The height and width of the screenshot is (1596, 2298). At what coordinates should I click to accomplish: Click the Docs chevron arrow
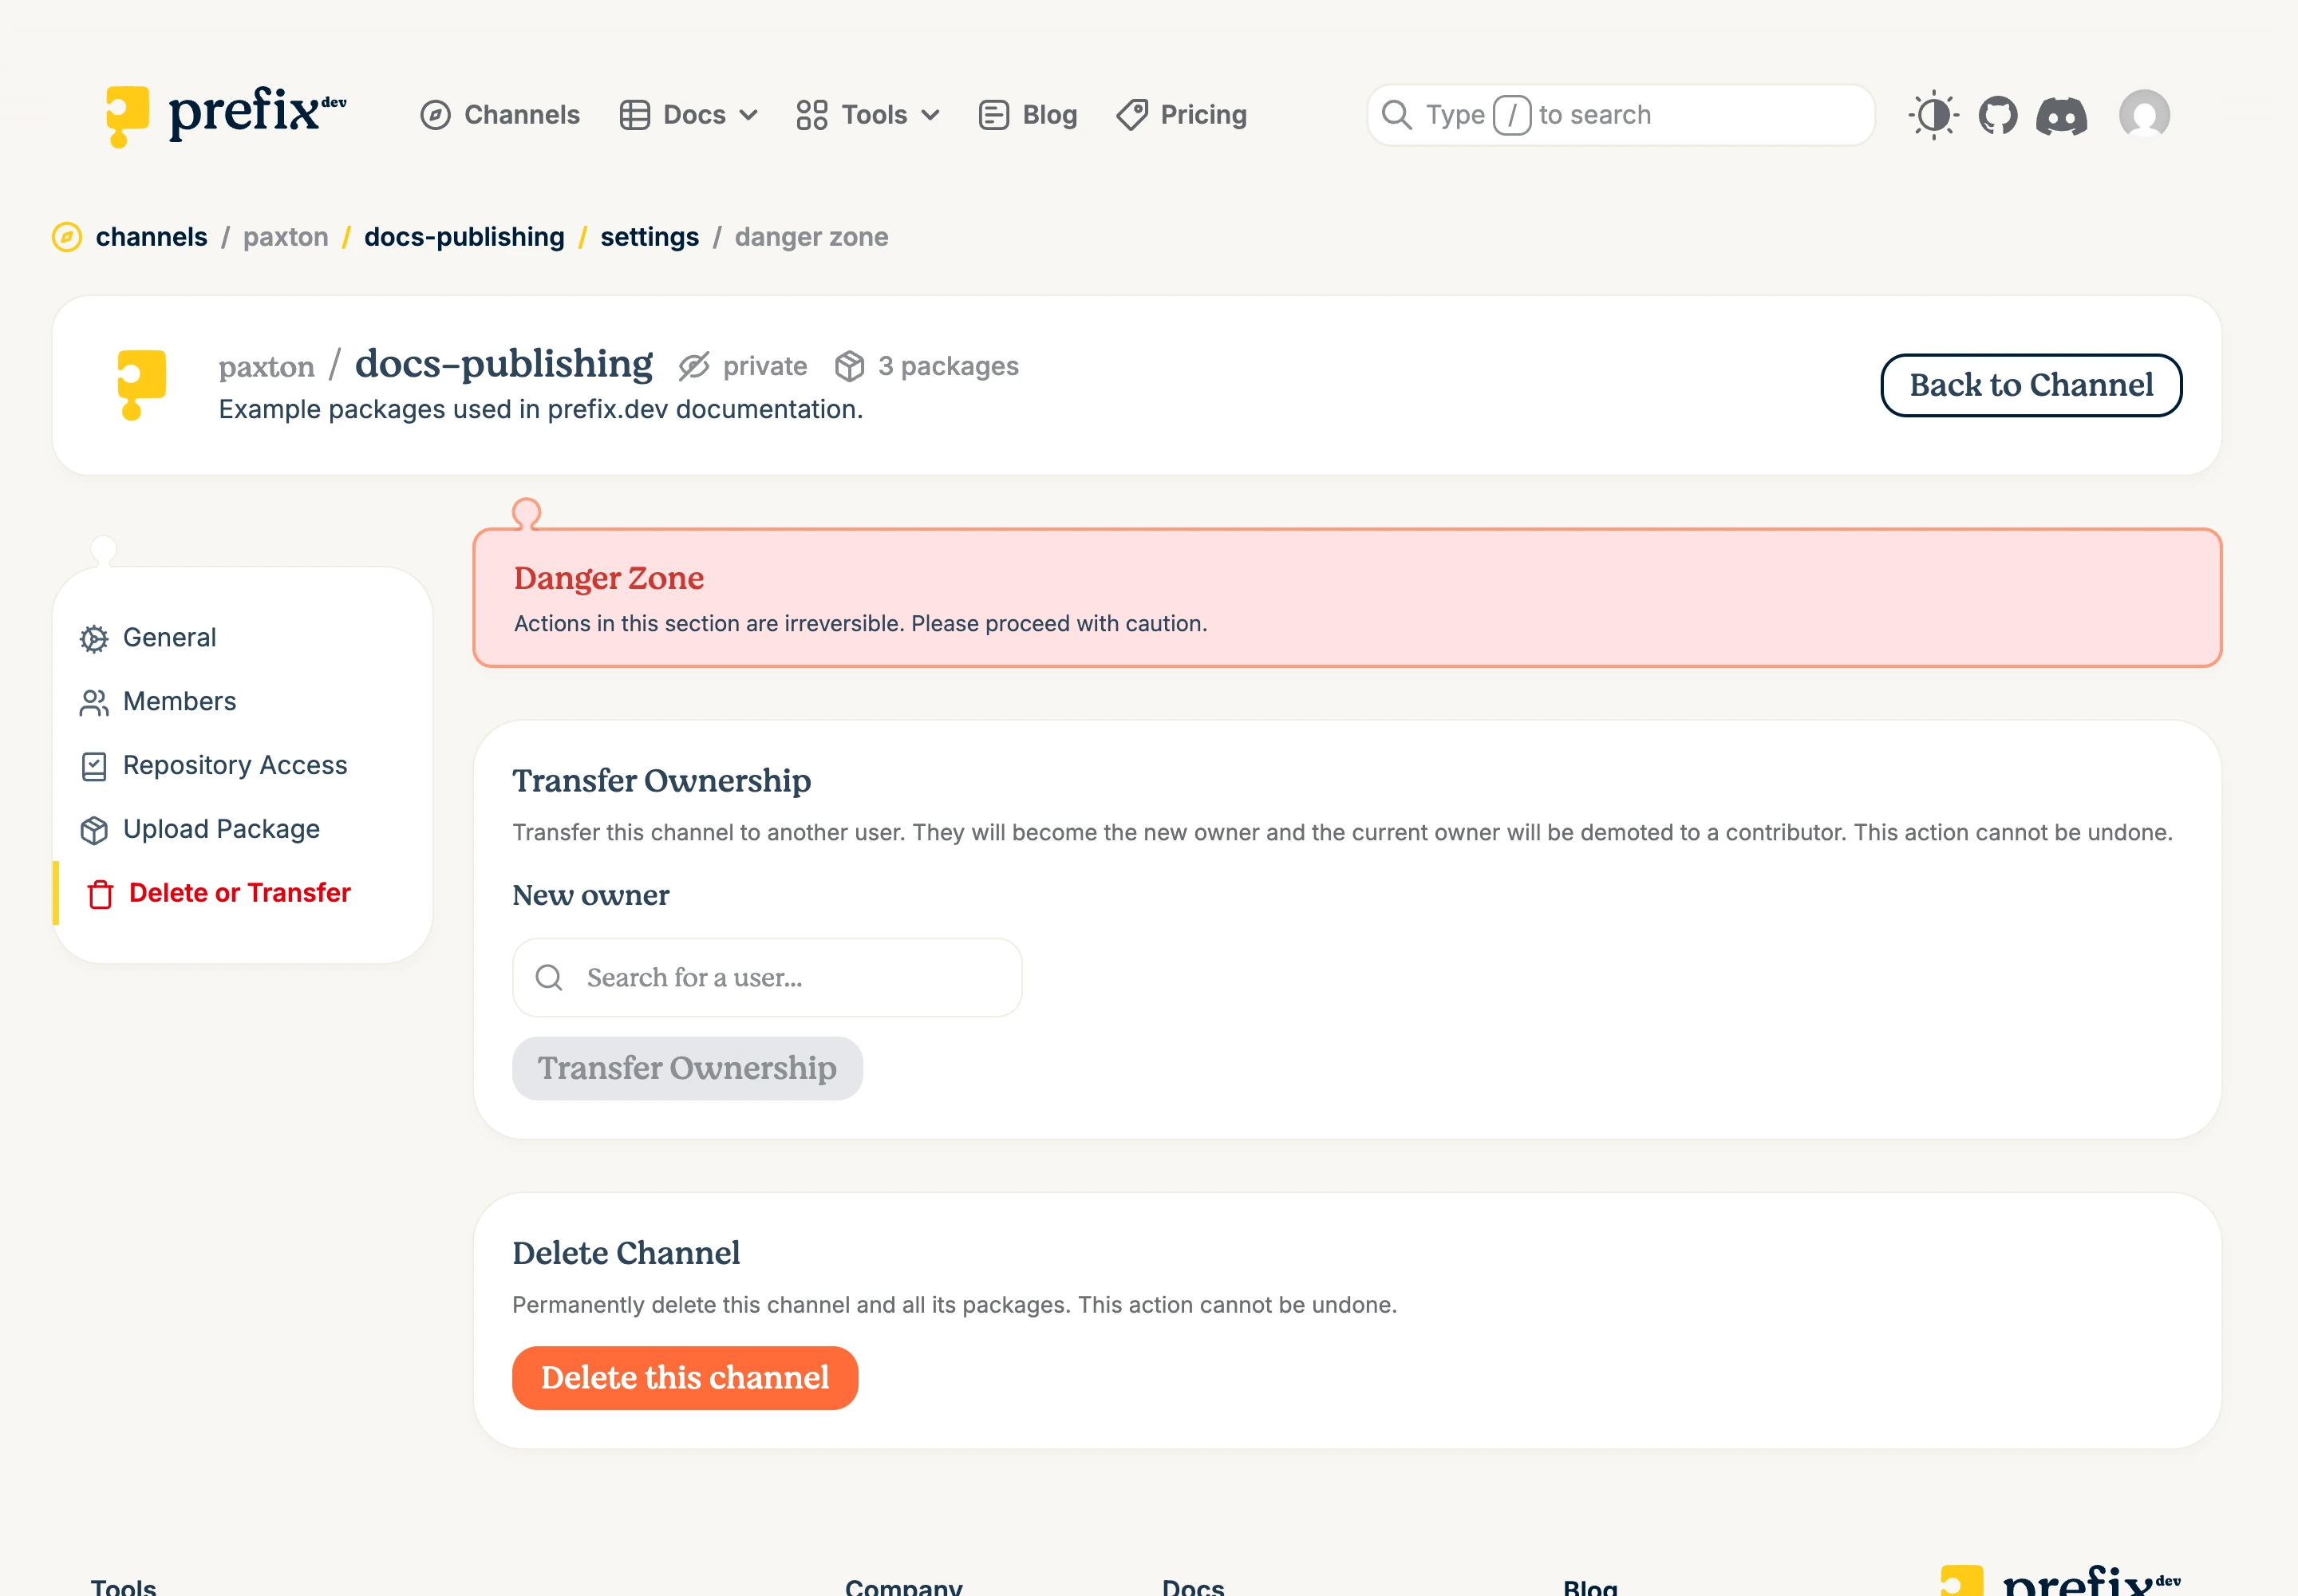point(748,115)
